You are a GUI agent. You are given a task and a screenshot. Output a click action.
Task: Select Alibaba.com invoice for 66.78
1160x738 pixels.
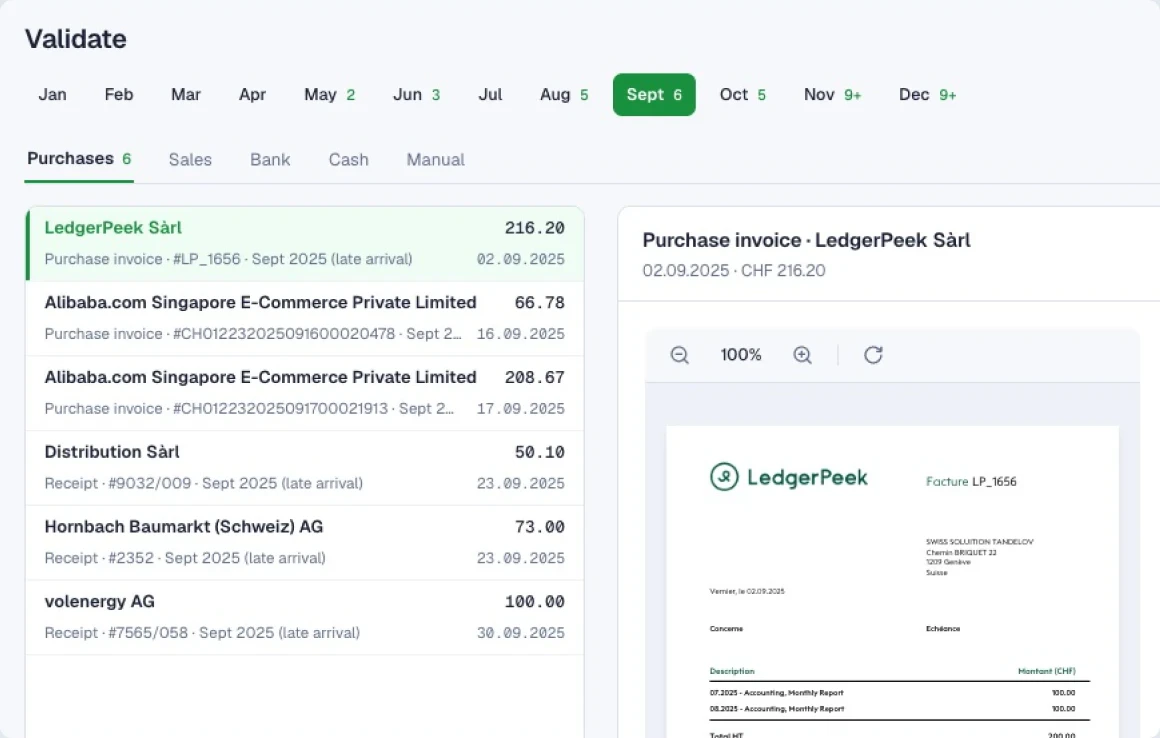[x=305, y=319]
